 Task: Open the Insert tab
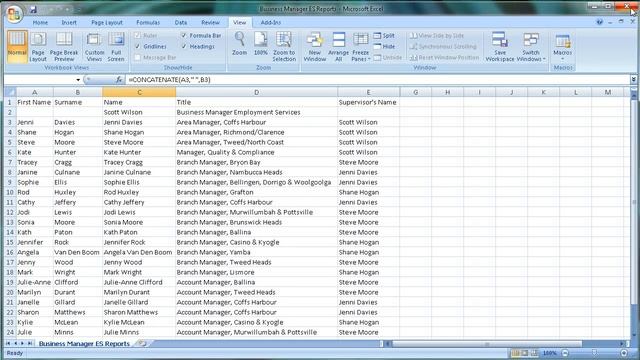pos(69,22)
